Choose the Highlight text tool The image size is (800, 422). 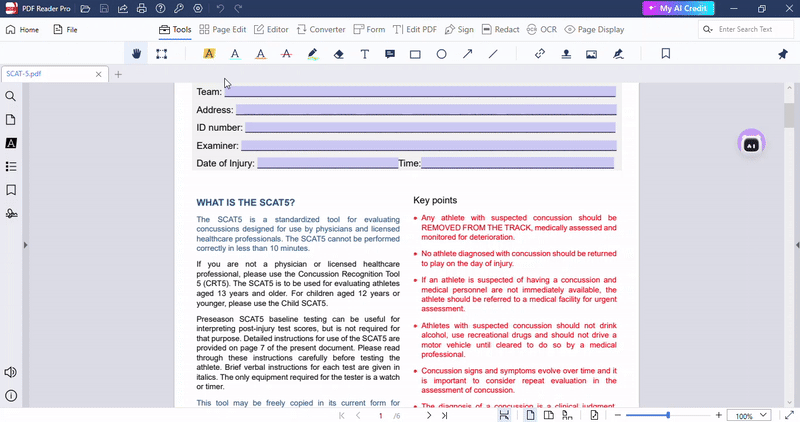209,54
